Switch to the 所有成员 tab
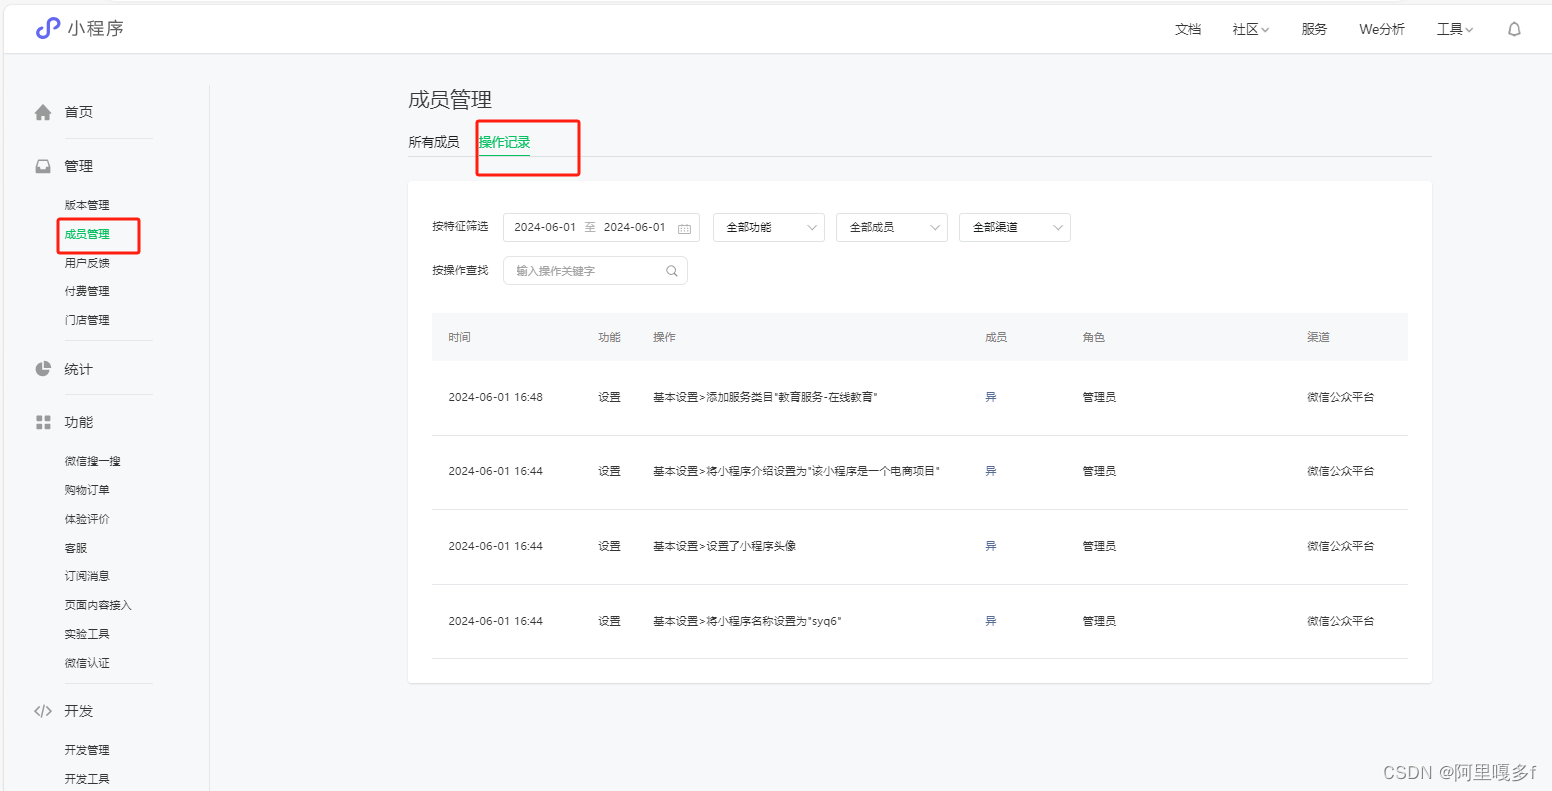Screen dimensions: 1552x791 click(x=434, y=142)
